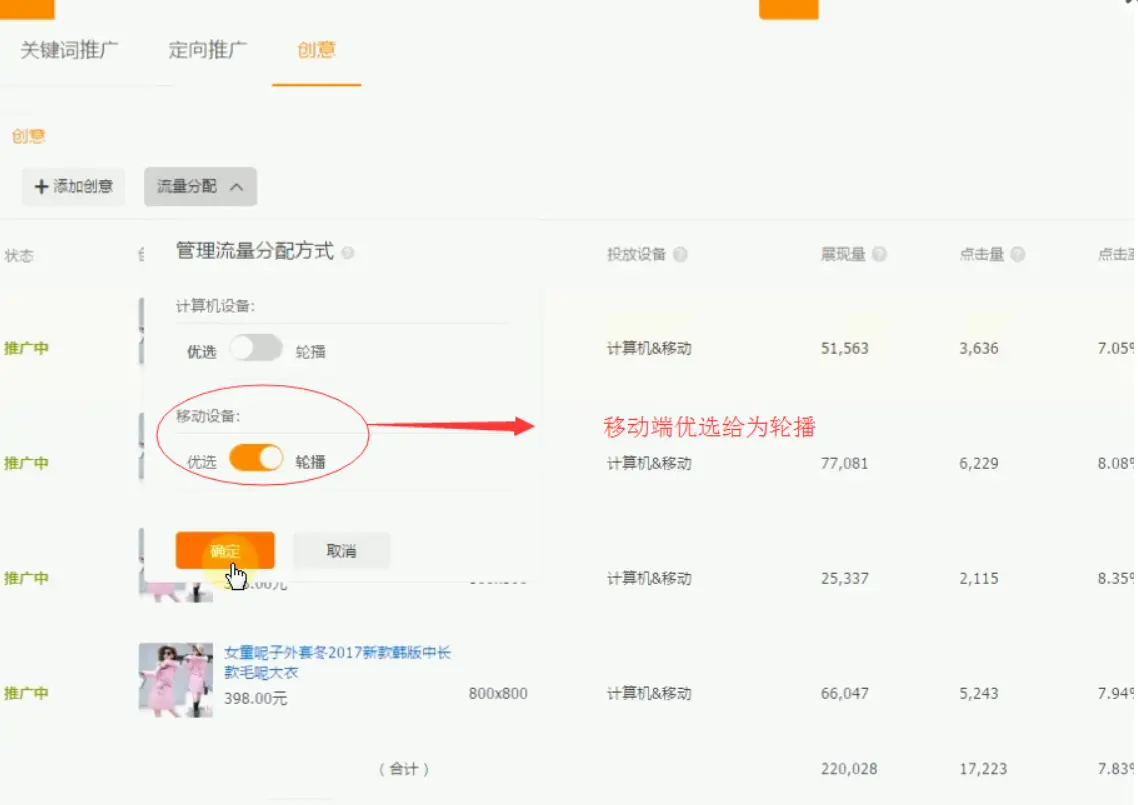Click the plus icon on 添加创意
Screen dimensions: 1138x805
[x=41, y=187]
